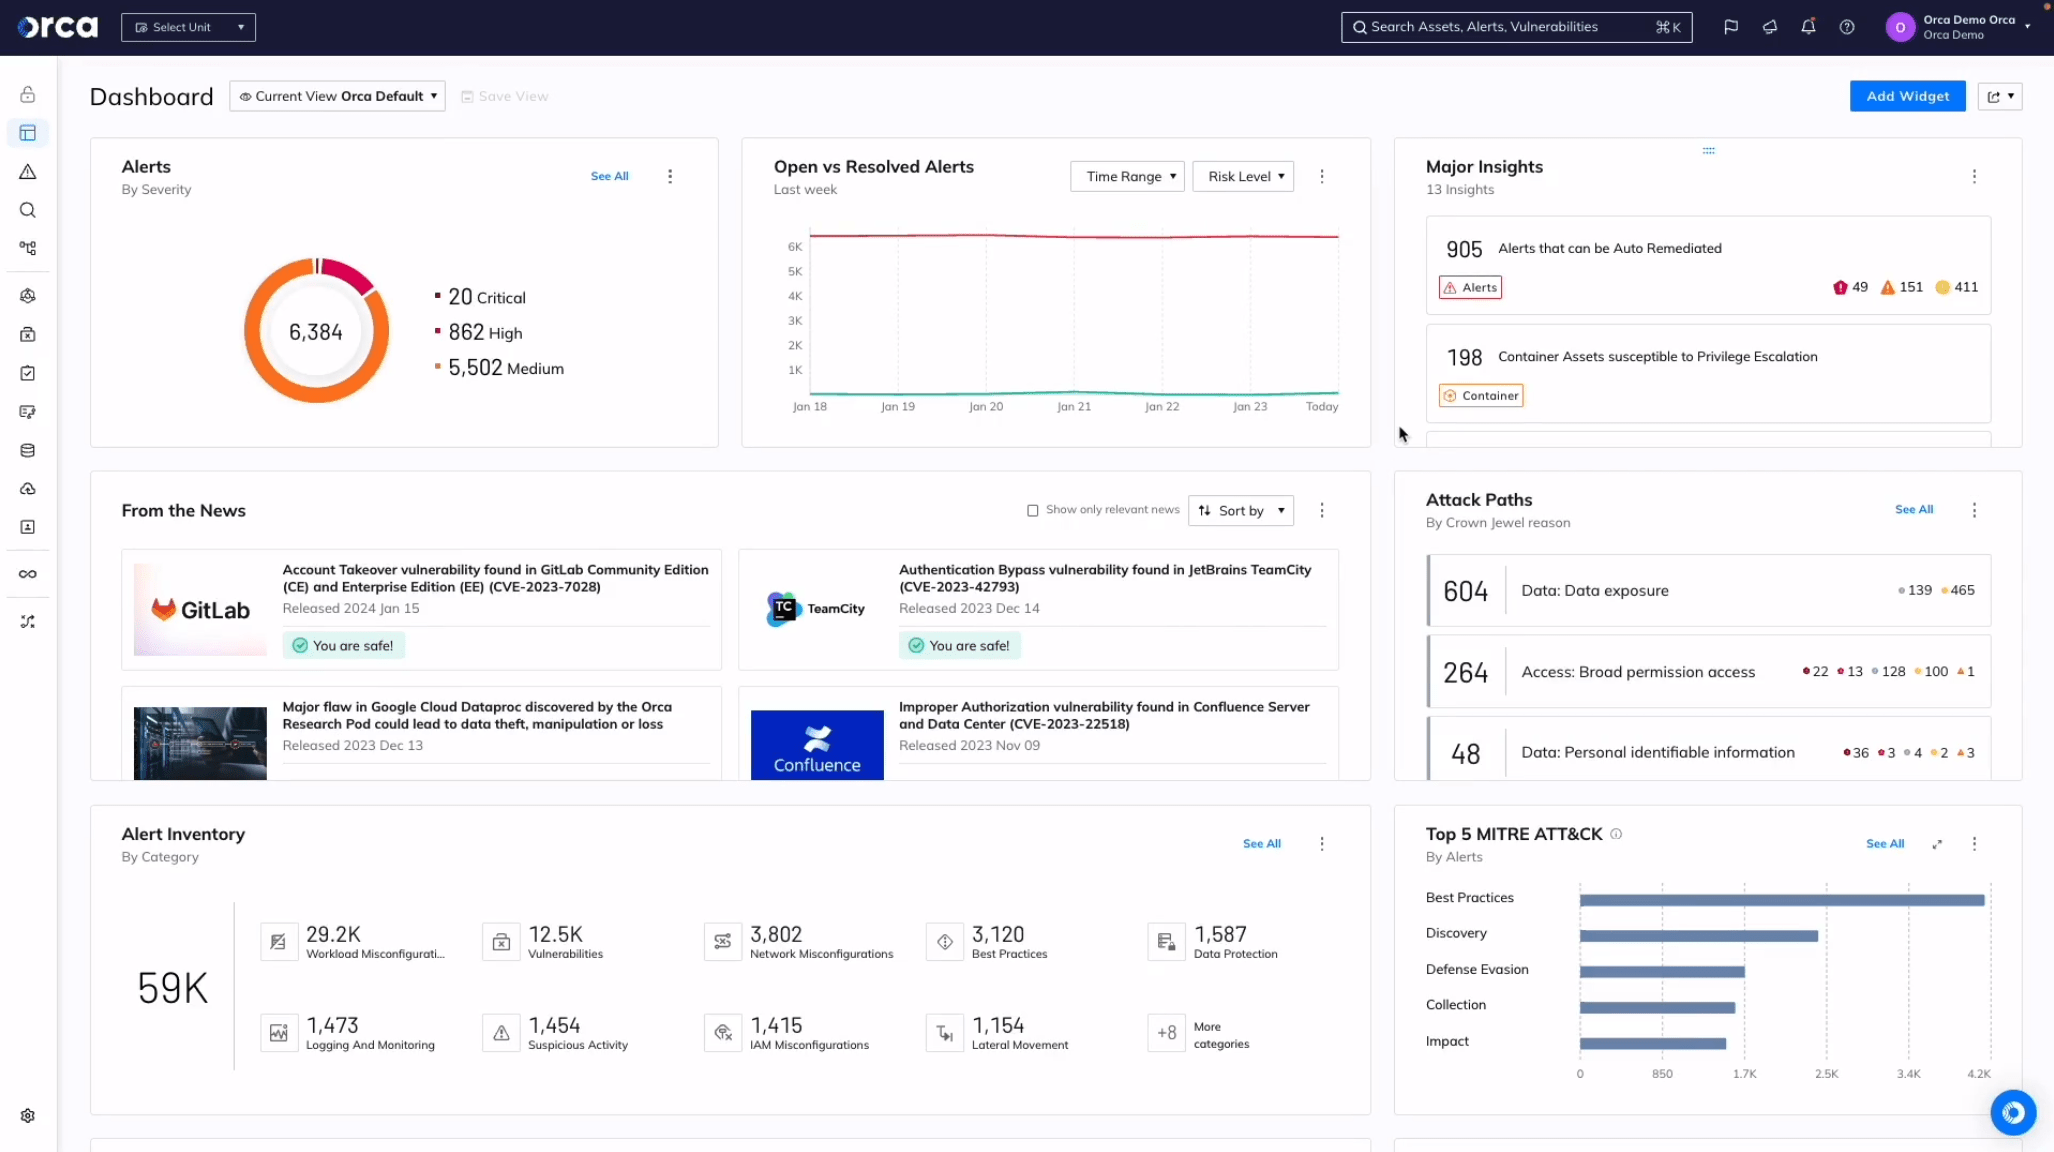This screenshot has height=1152, width=2054.
Task: Click See All in the Attack Paths widget
Action: 1913,509
